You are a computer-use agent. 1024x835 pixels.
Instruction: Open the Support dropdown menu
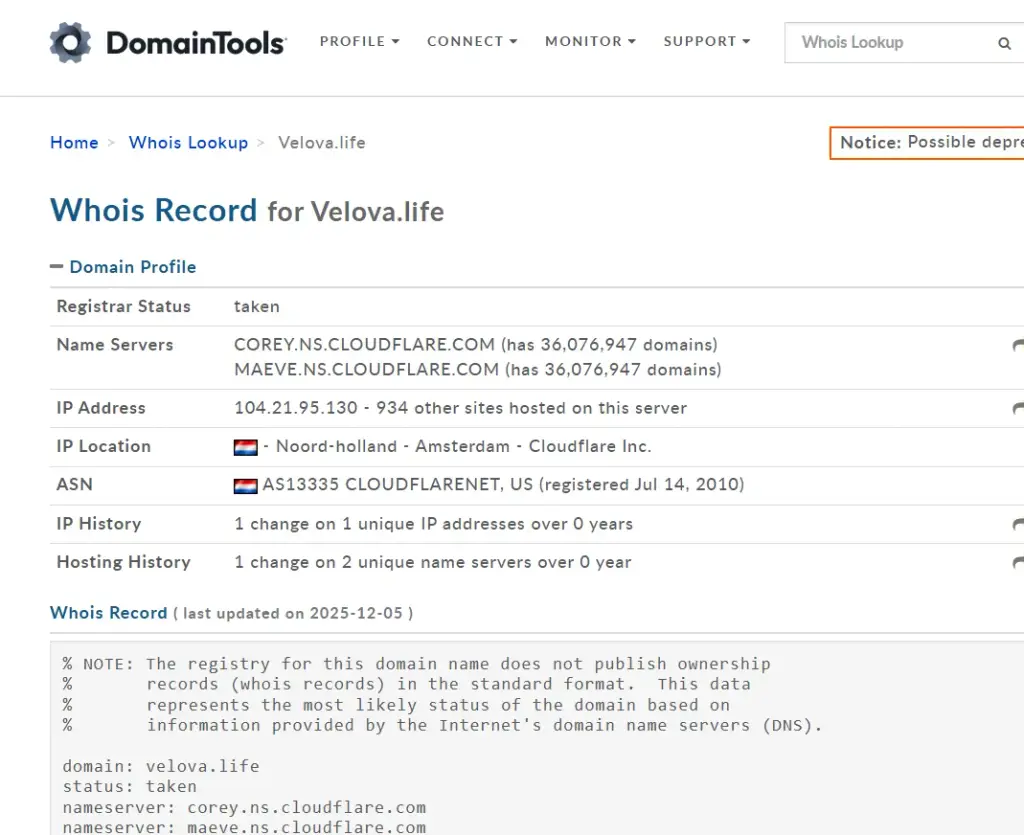(x=707, y=42)
